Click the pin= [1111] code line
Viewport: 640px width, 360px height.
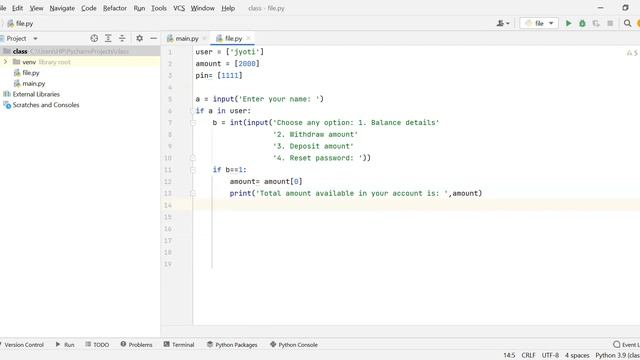(219, 76)
